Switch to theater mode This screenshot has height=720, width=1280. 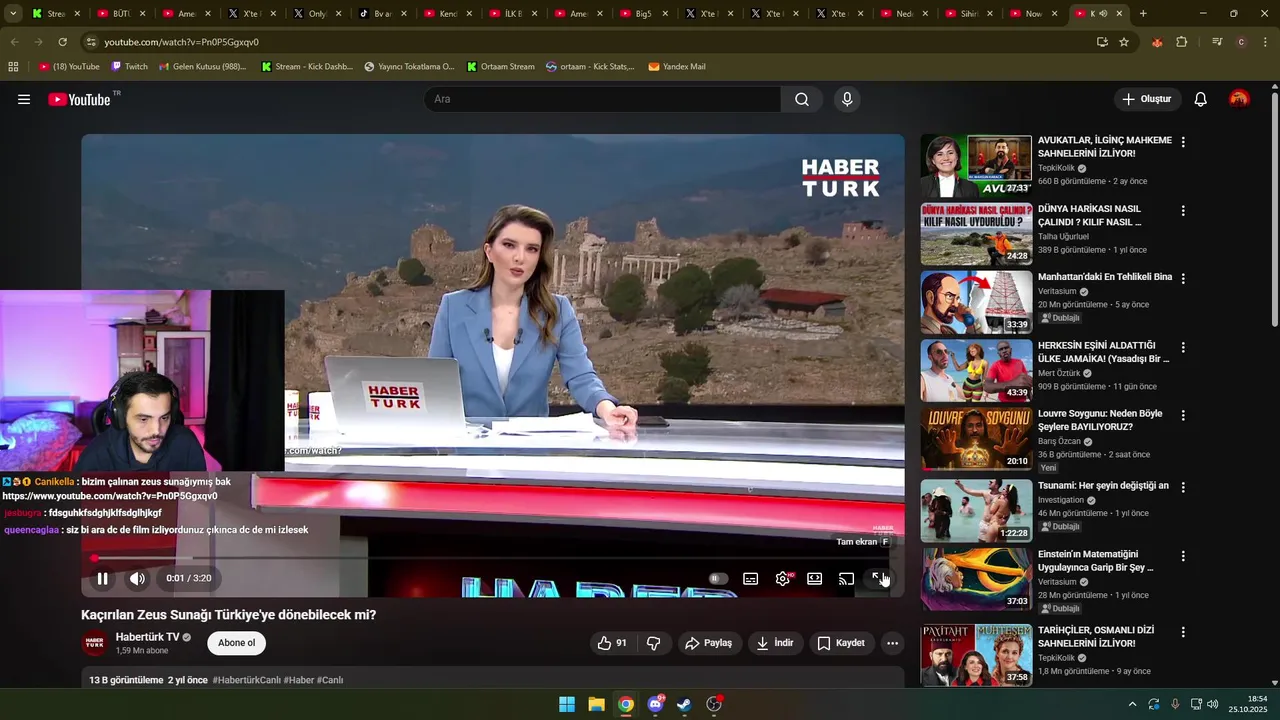814,578
